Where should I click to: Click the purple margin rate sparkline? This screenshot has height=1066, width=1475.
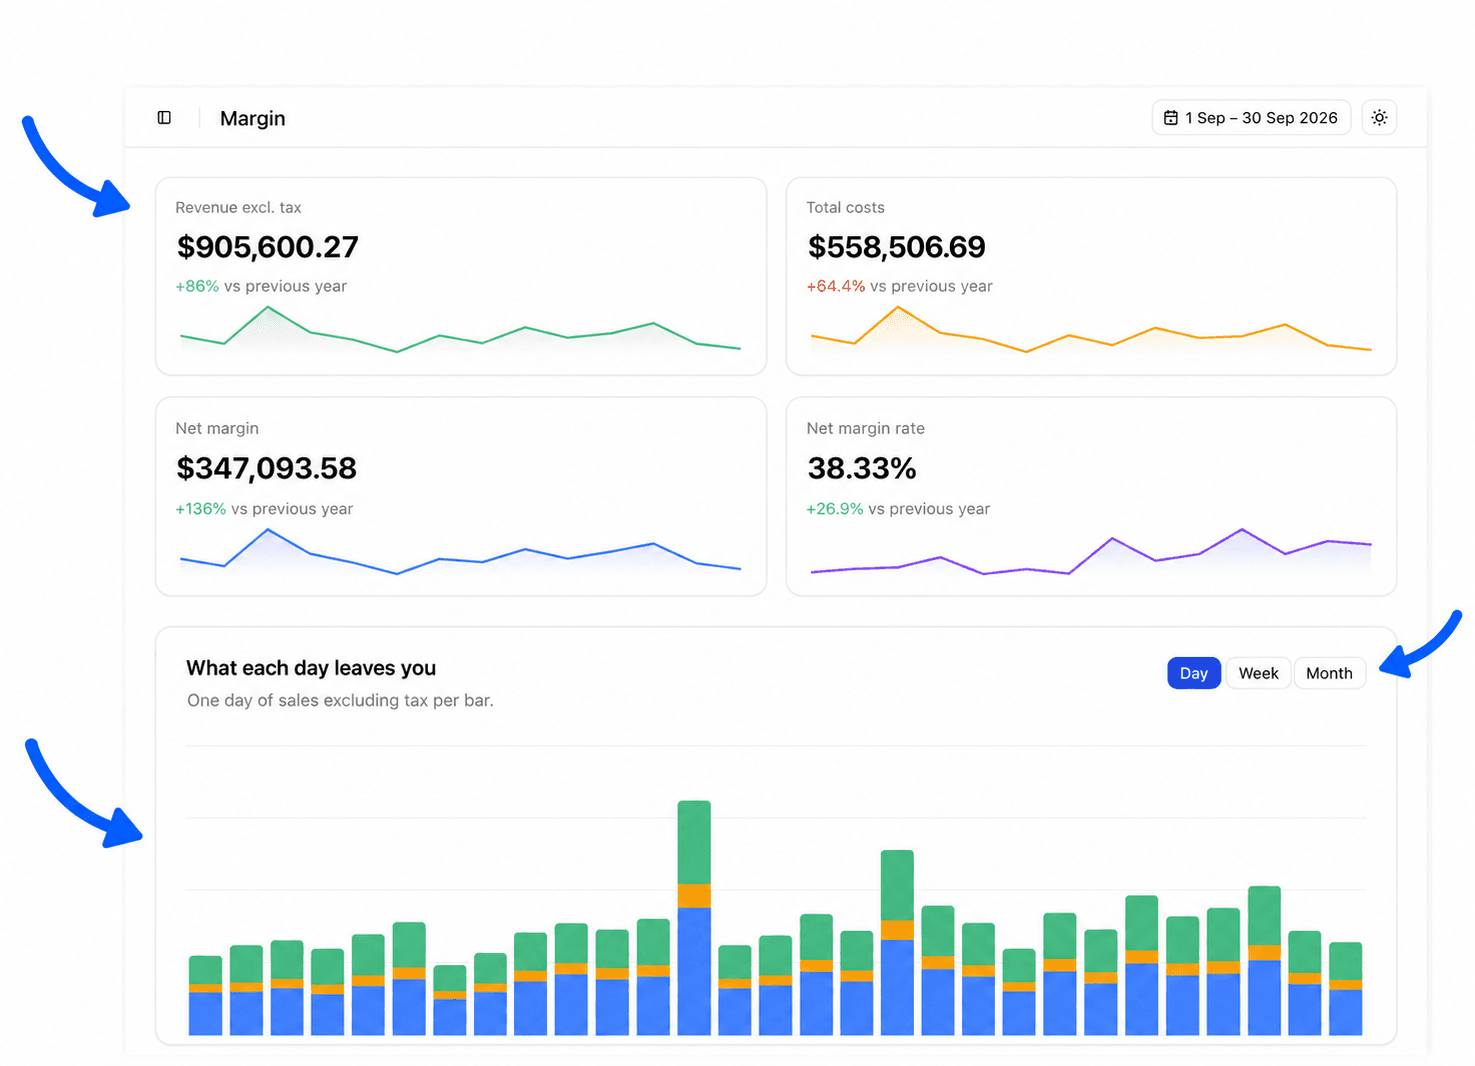[x=1091, y=552]
